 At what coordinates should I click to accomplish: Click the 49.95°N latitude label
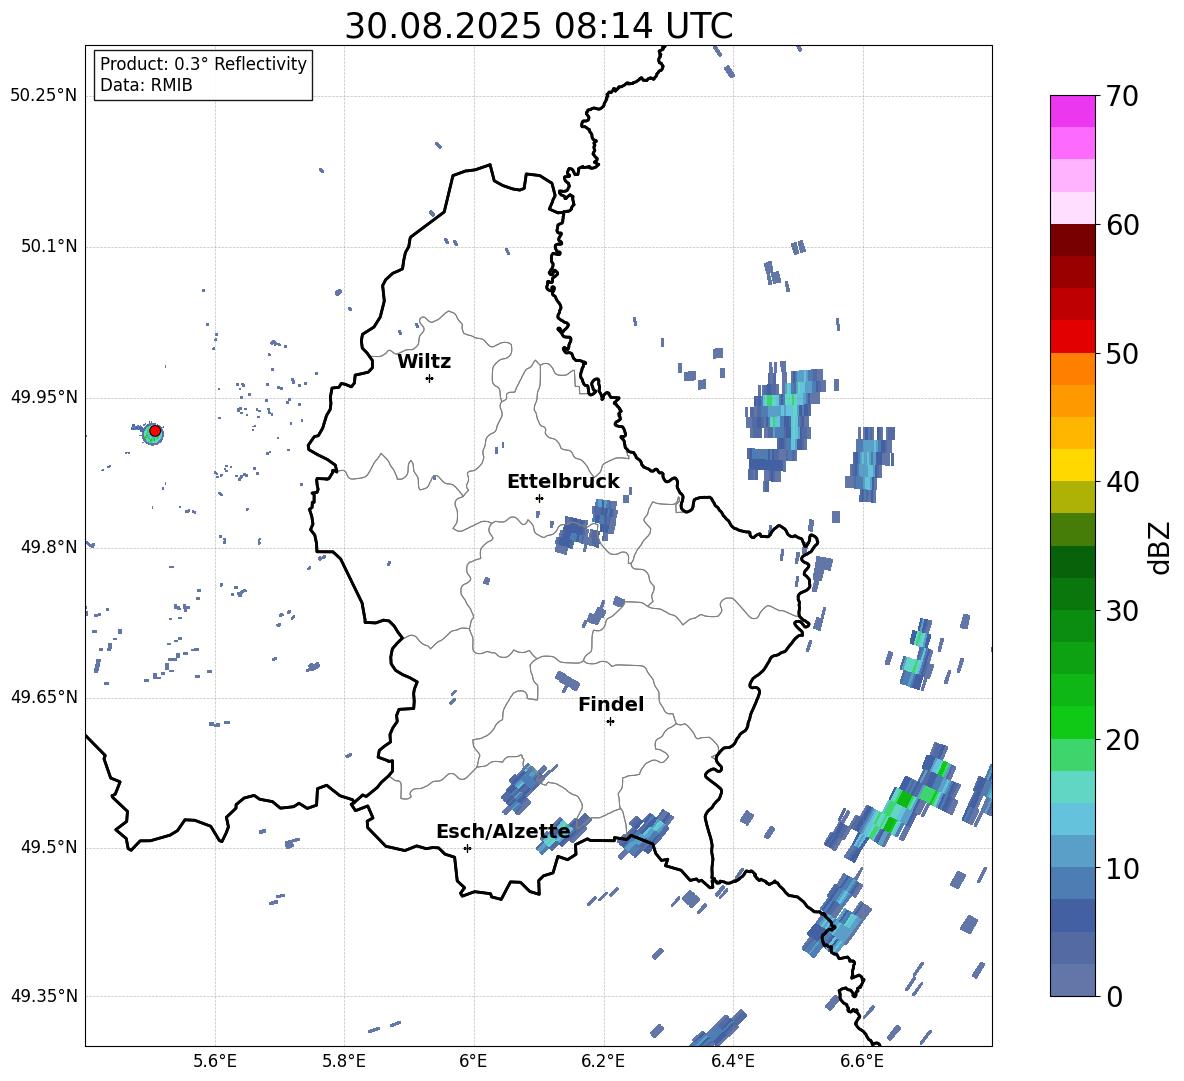click(44, 396)
